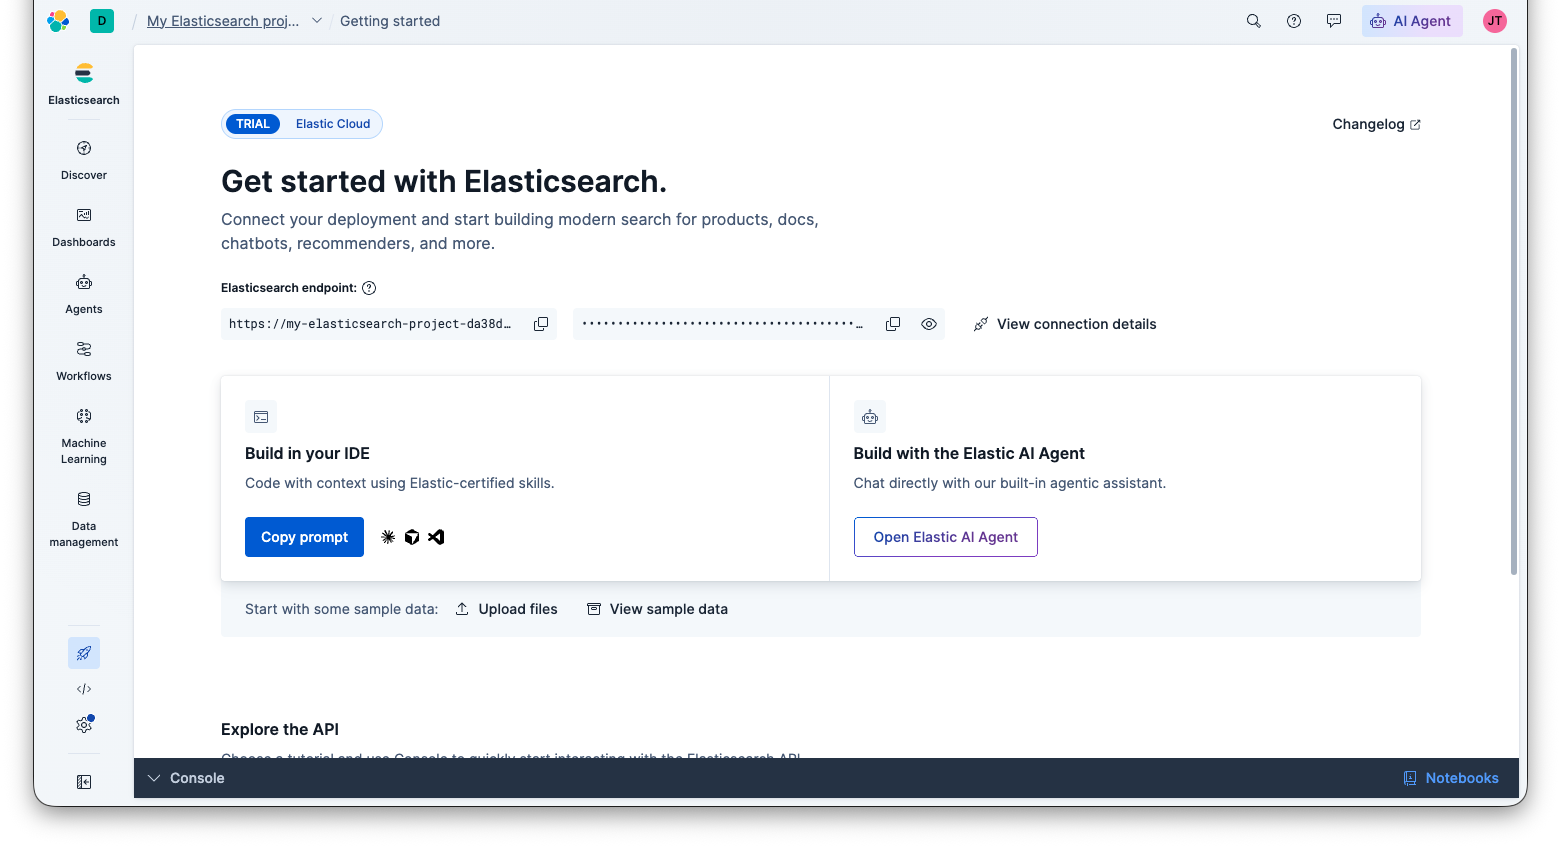The width and height of the screenshot is (1560, 848).
Task: Open My Elasticsearch project breadcrumb
Action: click(x=223, y=21)
